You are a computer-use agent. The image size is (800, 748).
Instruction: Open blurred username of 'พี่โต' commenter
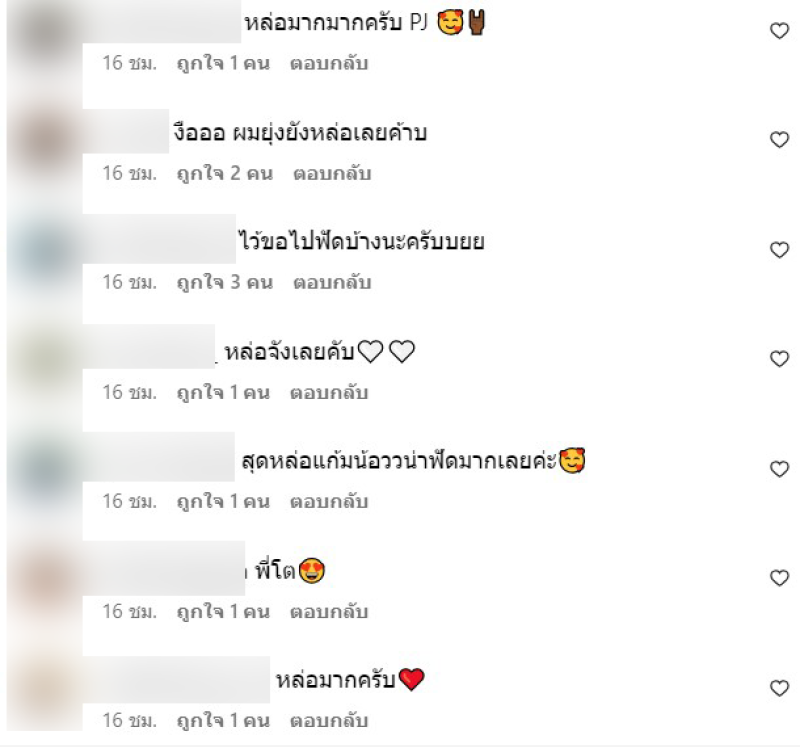coord(163,568)
